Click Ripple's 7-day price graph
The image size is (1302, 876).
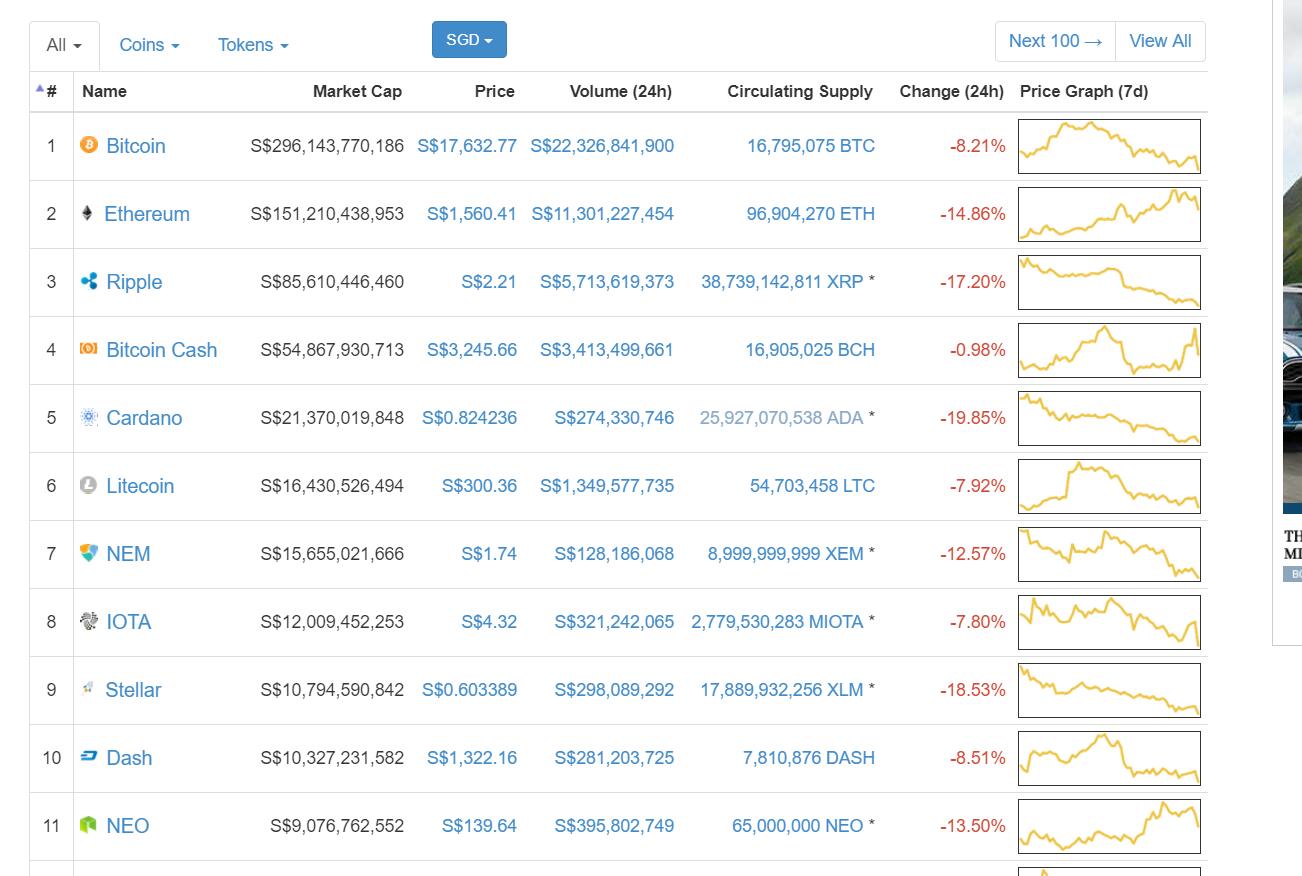(1109, 282)
